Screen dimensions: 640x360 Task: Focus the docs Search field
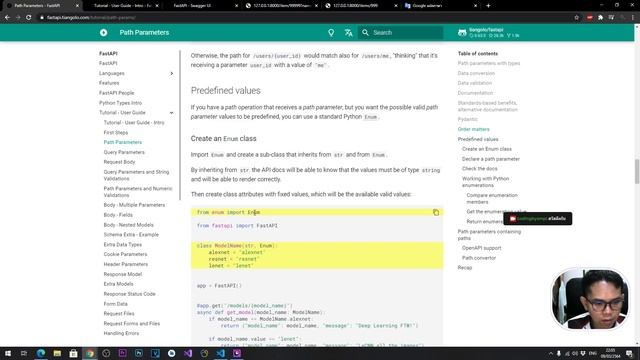coord(400,33)
